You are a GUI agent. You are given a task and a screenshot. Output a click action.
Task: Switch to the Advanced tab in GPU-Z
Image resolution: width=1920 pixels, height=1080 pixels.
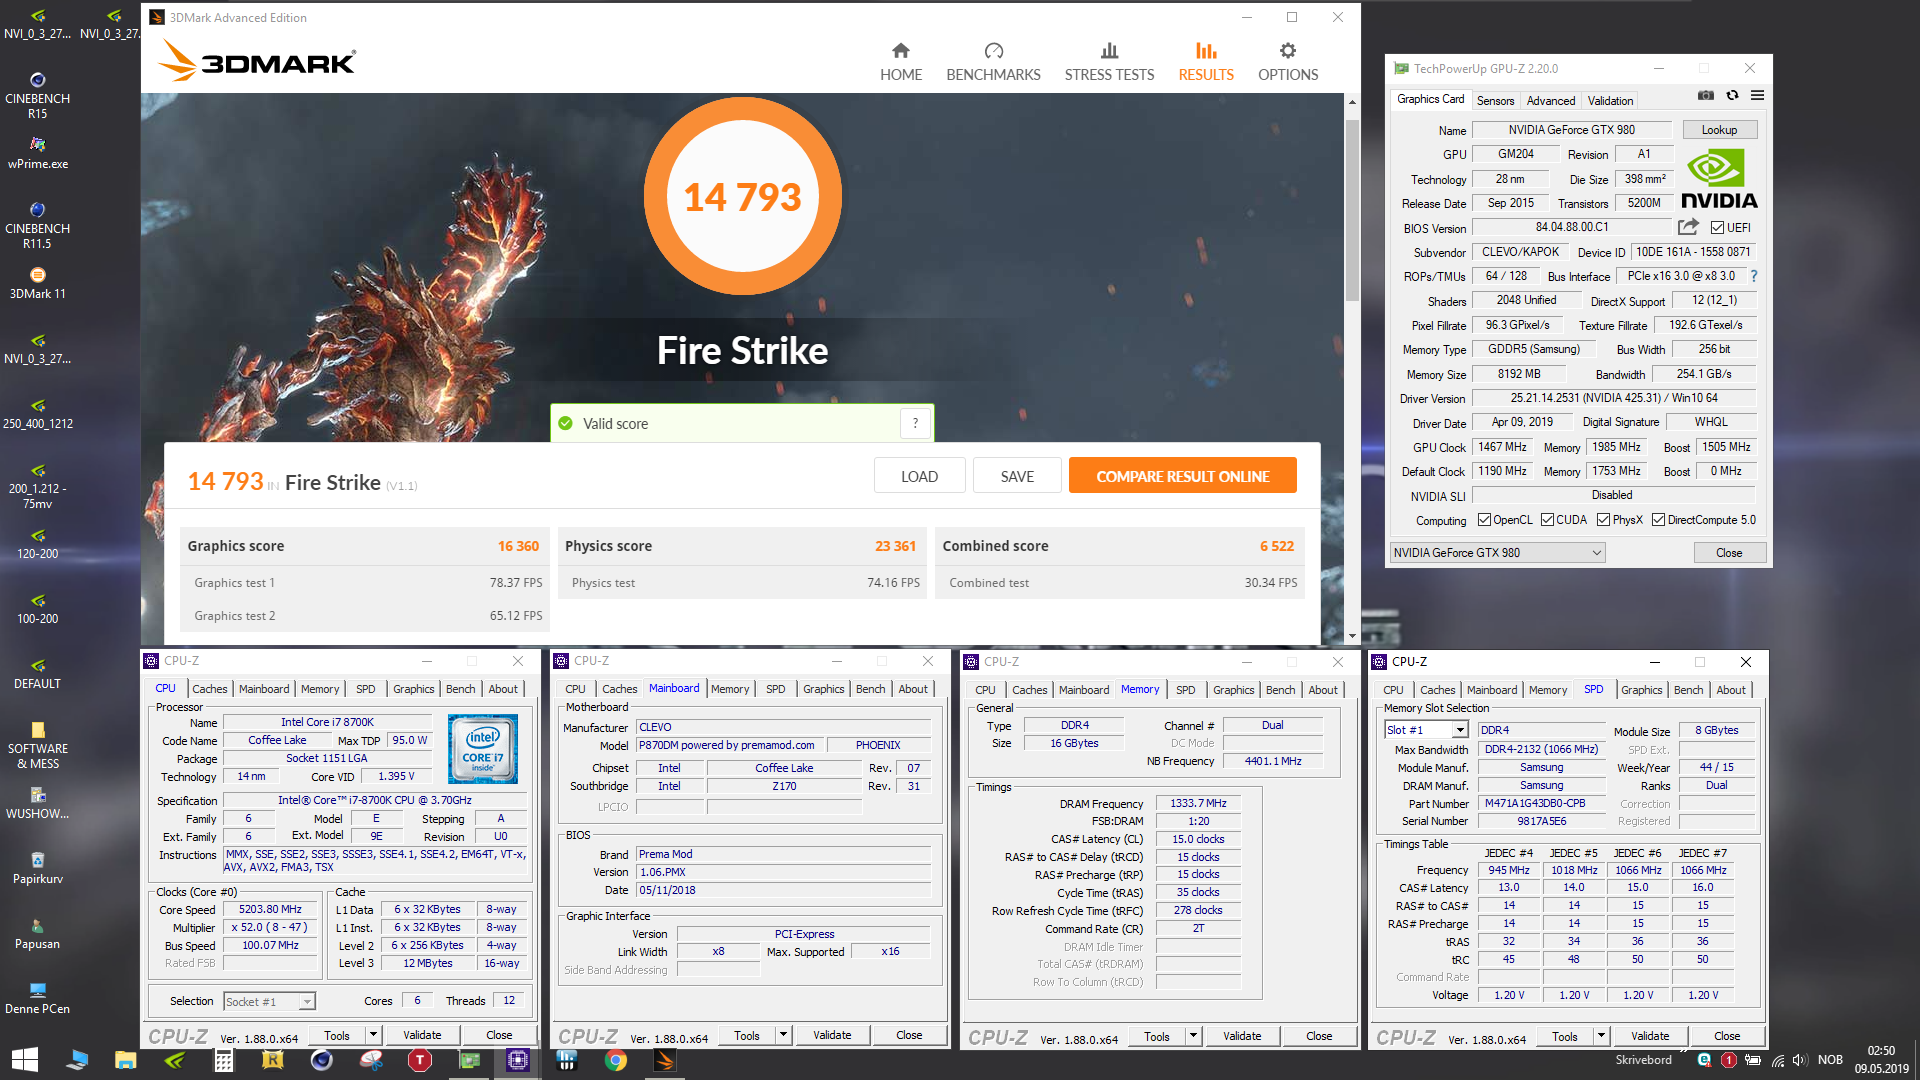click(1550, 101)
